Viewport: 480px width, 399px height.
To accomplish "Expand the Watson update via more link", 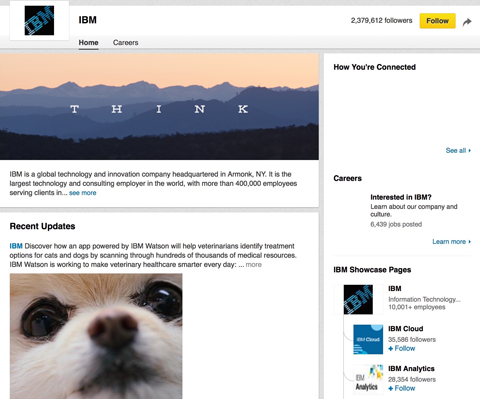I will pyautogui.click(x=254, y=265).
